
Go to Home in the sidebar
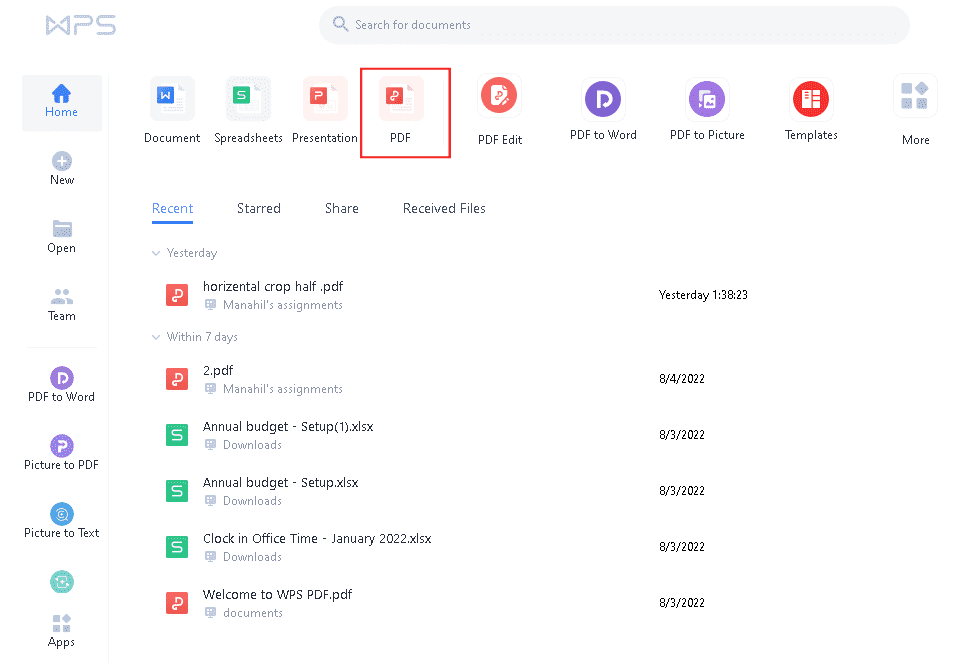[61, 102]
